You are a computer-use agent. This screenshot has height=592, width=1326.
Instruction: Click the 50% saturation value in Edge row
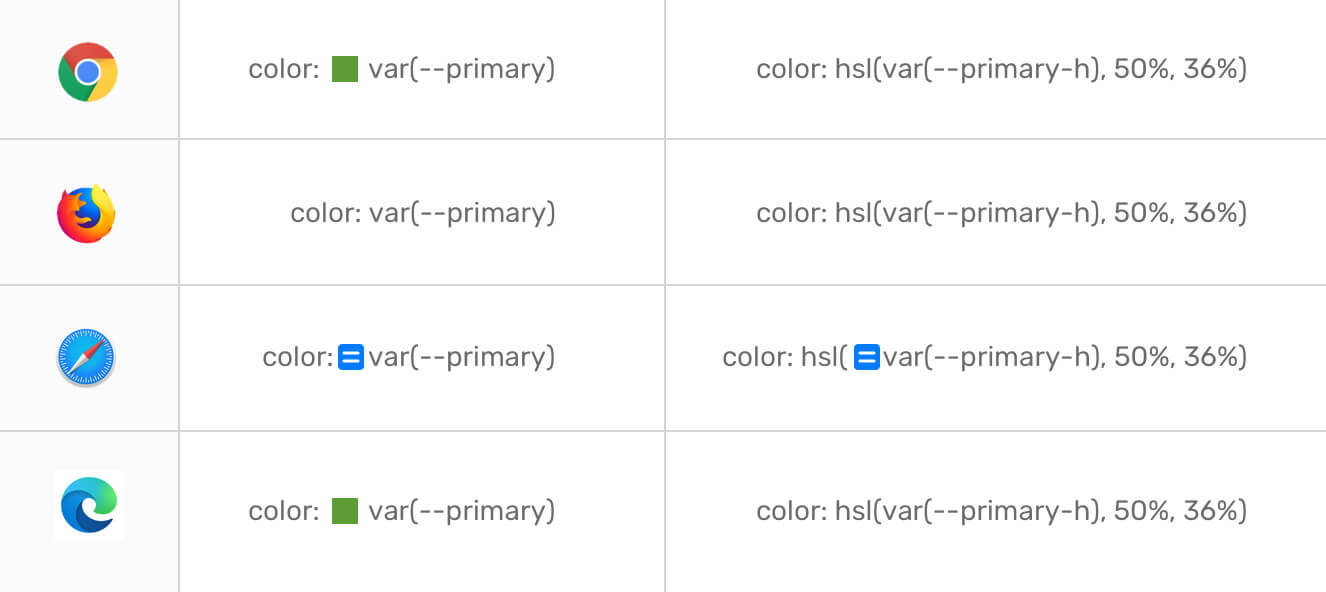pyautogui.click(x=1140, y=511)
